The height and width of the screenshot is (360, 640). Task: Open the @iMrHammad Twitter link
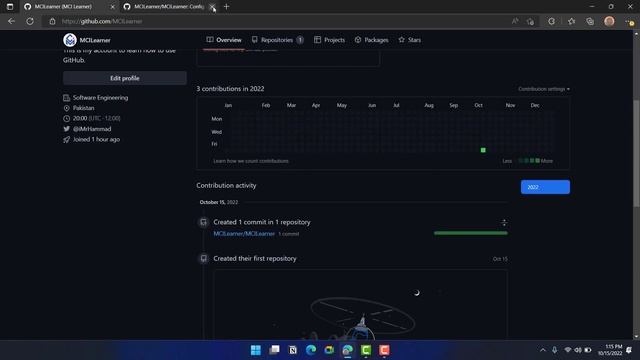click(92, 129)
